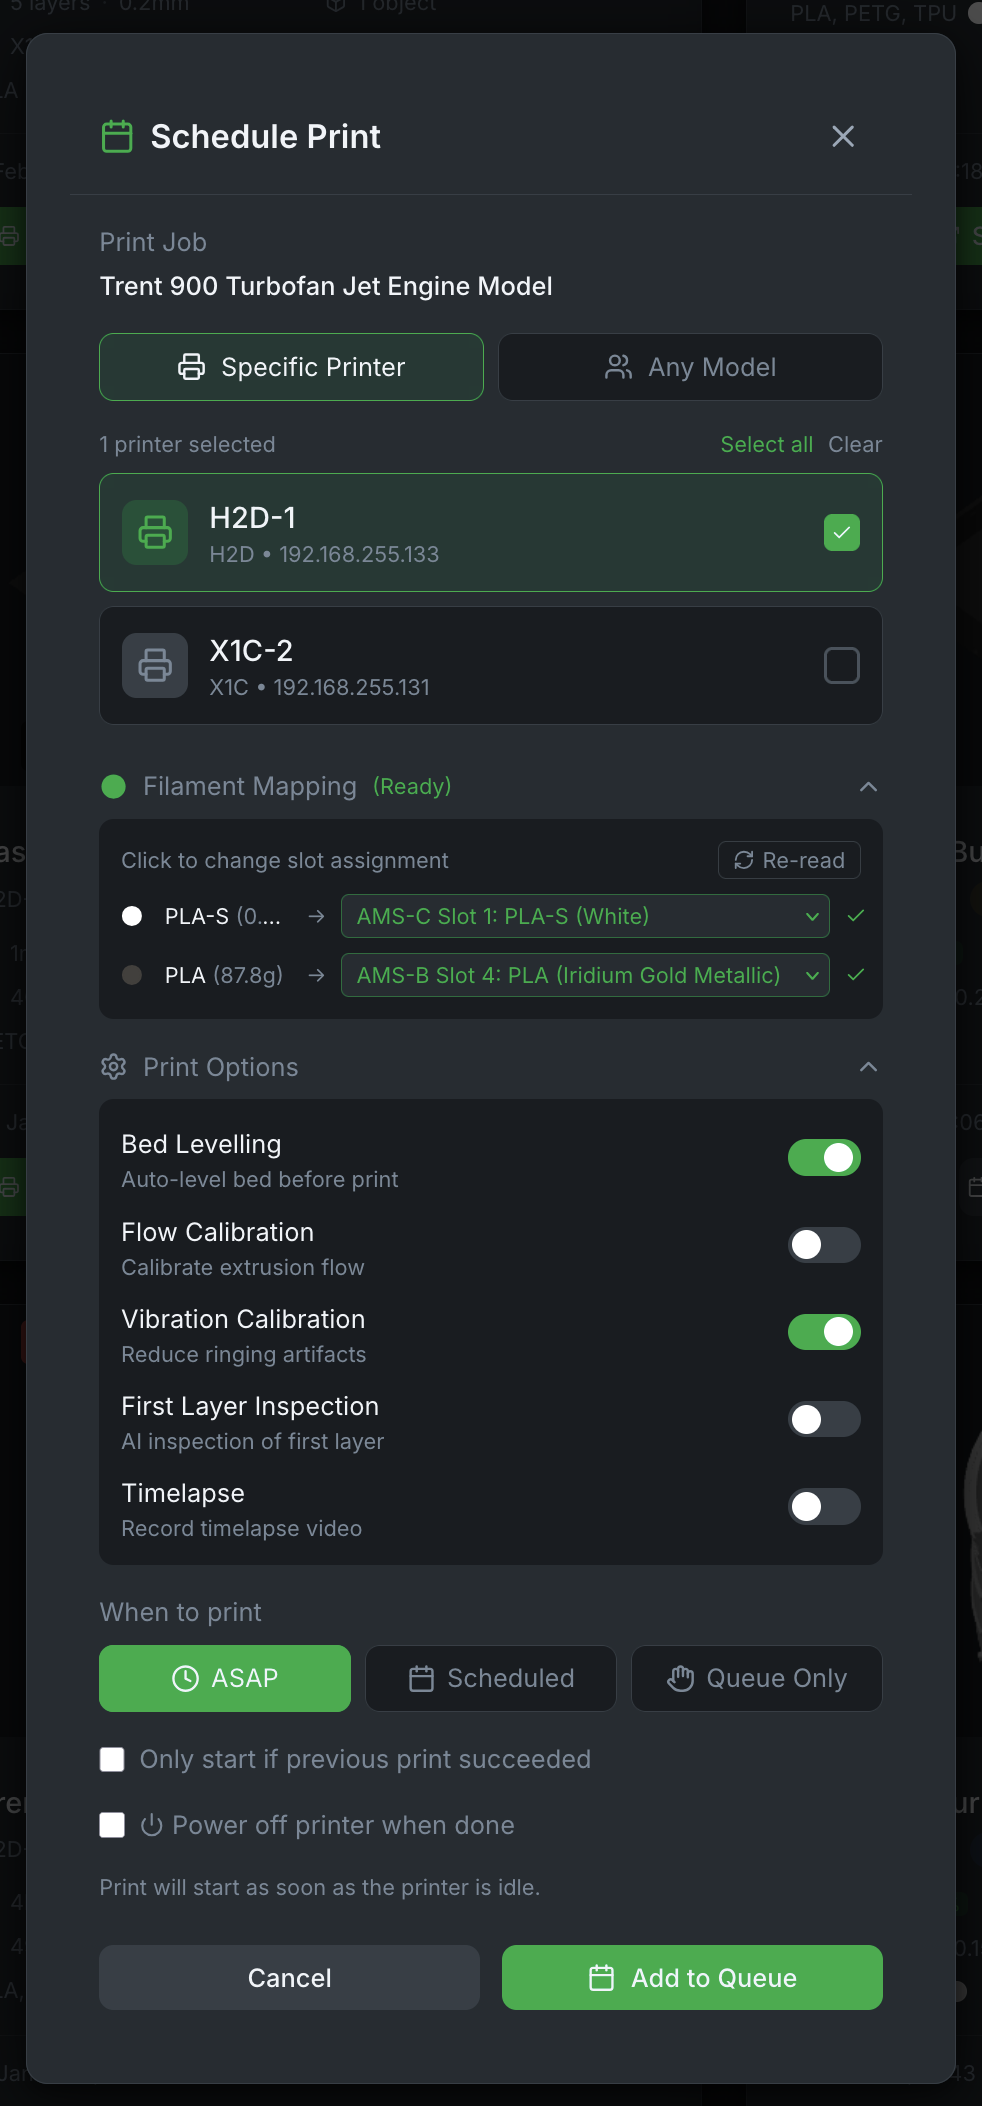Open the AMS-C Slot 1 PLA-S dropdown
This screenshot has width=982, height=2106.
(x=585, y=916)
